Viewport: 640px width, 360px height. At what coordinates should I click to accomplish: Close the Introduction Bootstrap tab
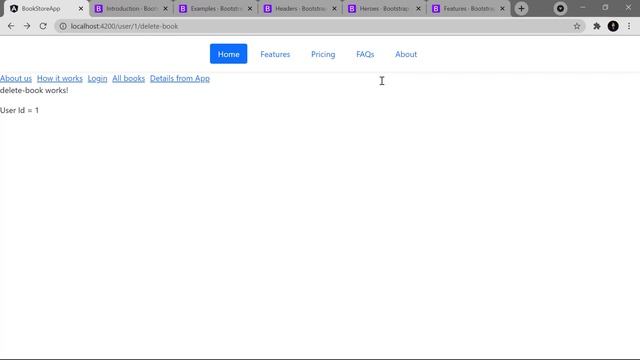165,9
